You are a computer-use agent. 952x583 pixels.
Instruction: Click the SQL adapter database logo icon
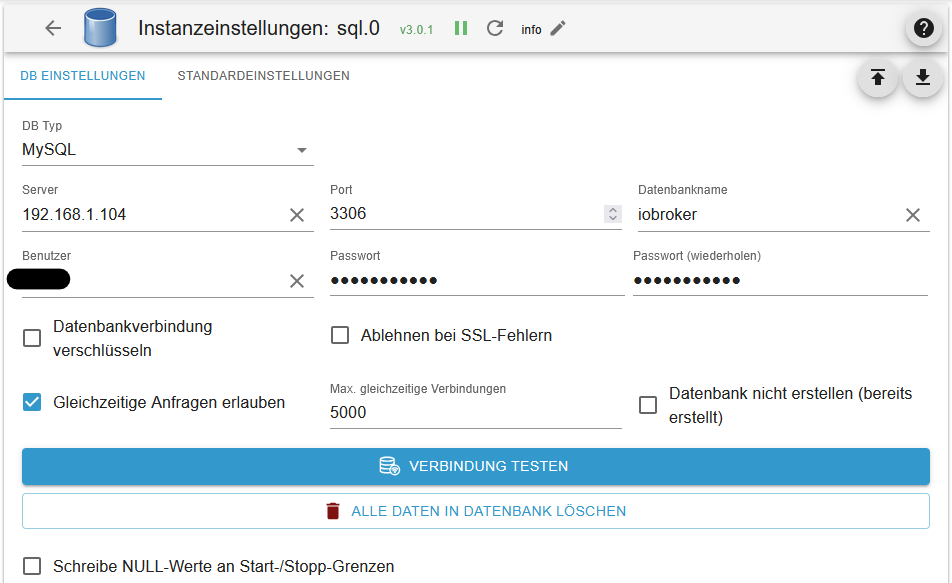coord(99,28)
